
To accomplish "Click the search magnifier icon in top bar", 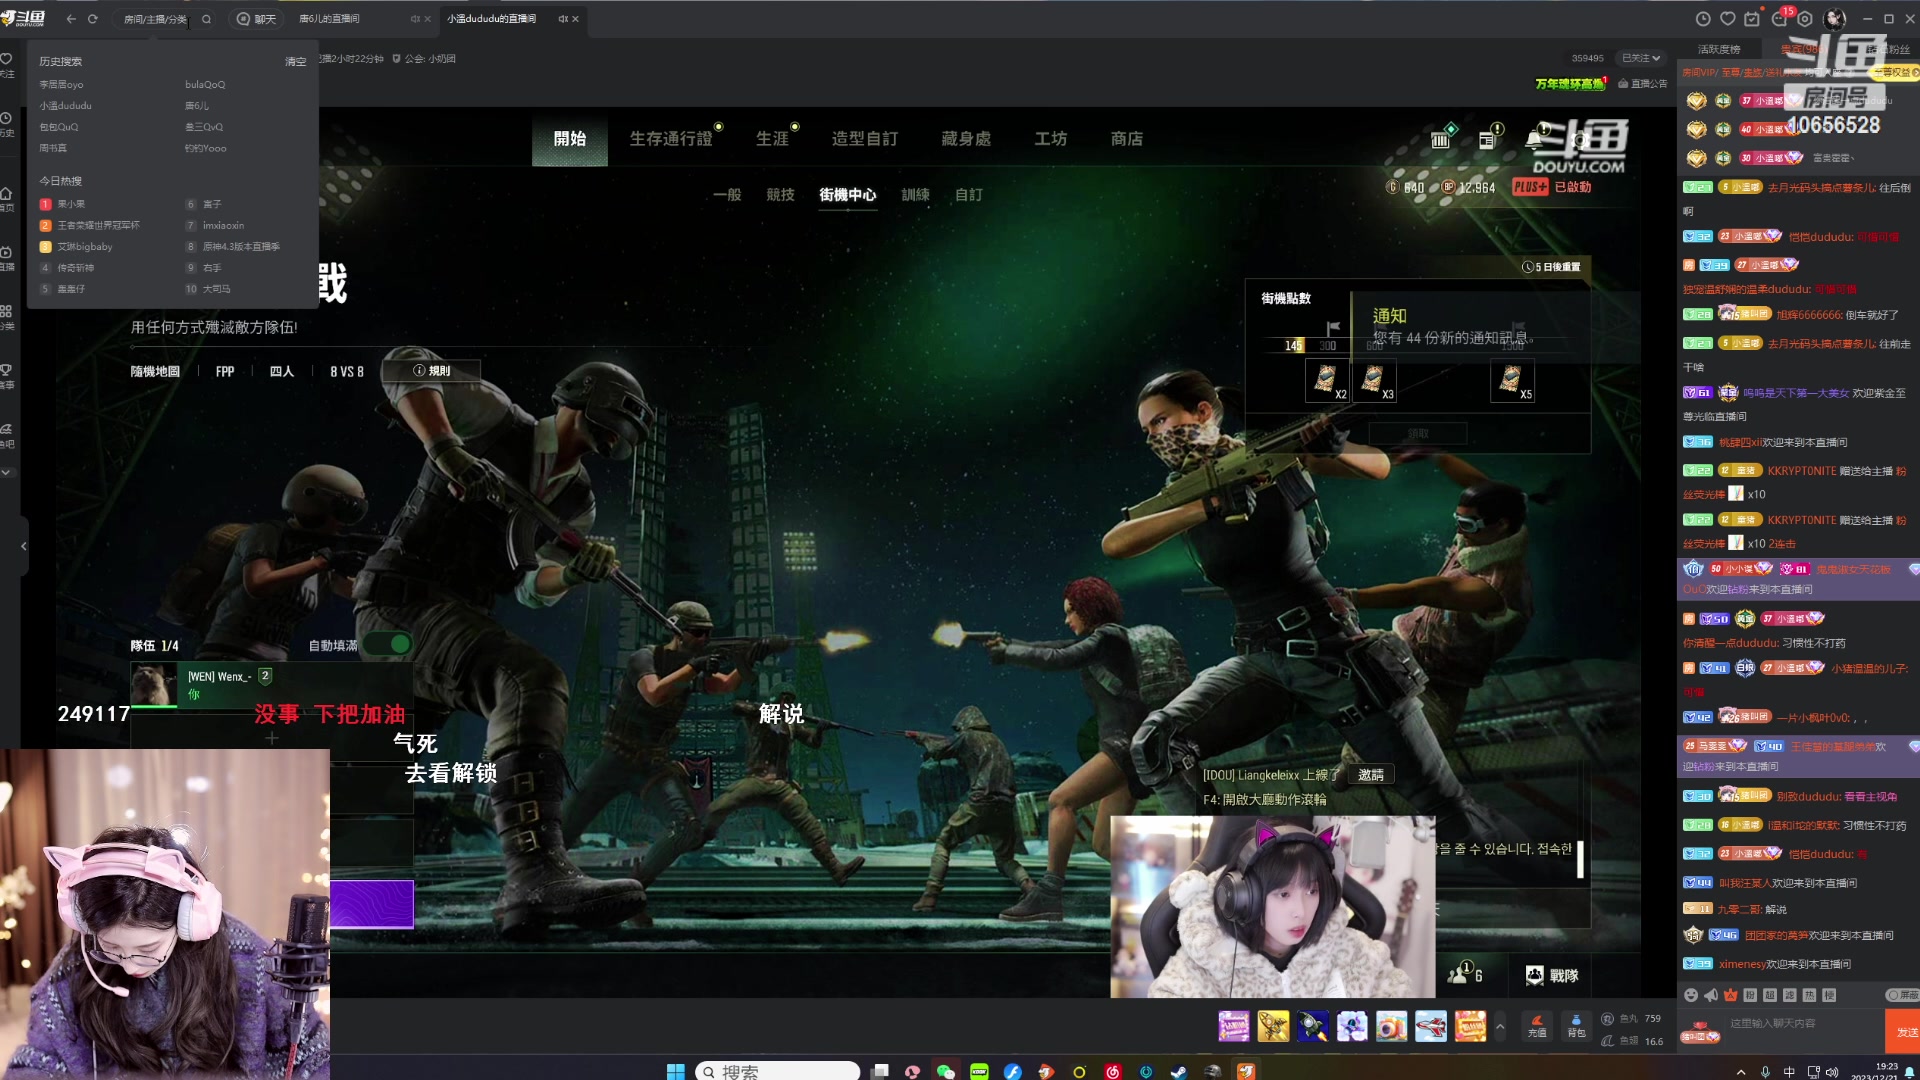I will point(206,19).
